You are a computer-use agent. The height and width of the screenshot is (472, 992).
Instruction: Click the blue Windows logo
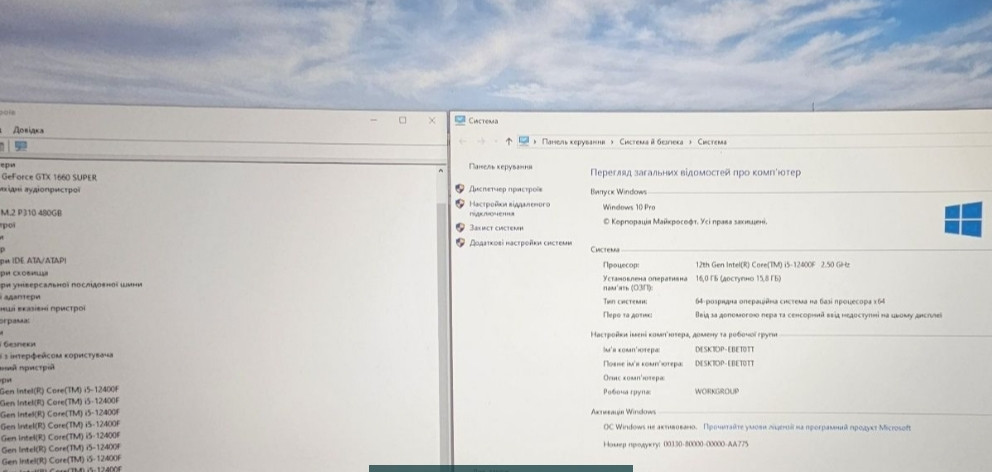(962, 219)
